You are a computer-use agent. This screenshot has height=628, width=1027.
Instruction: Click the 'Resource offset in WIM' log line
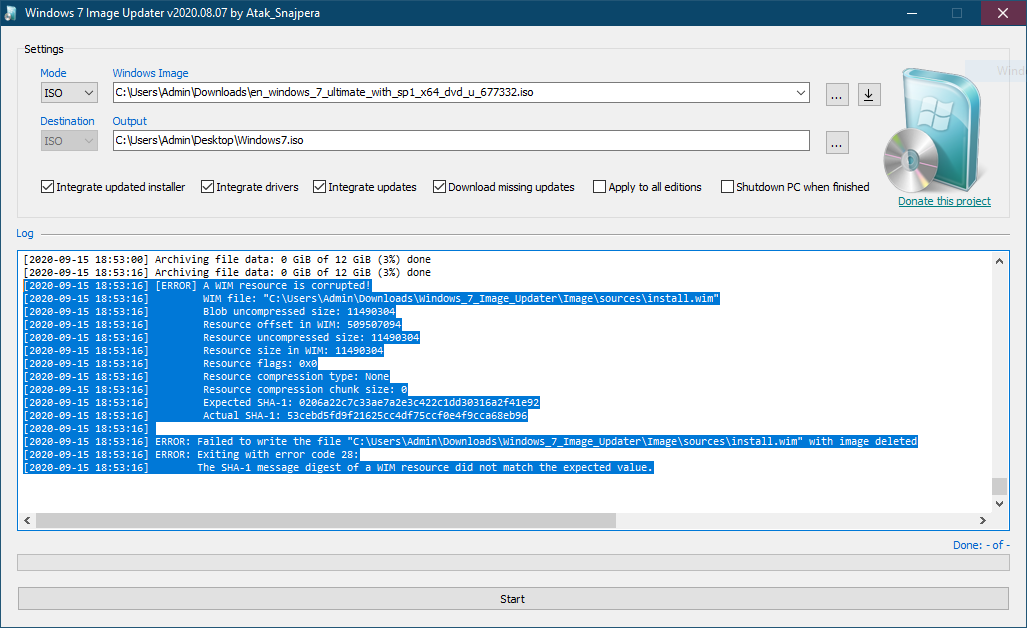tap(212, 325)
